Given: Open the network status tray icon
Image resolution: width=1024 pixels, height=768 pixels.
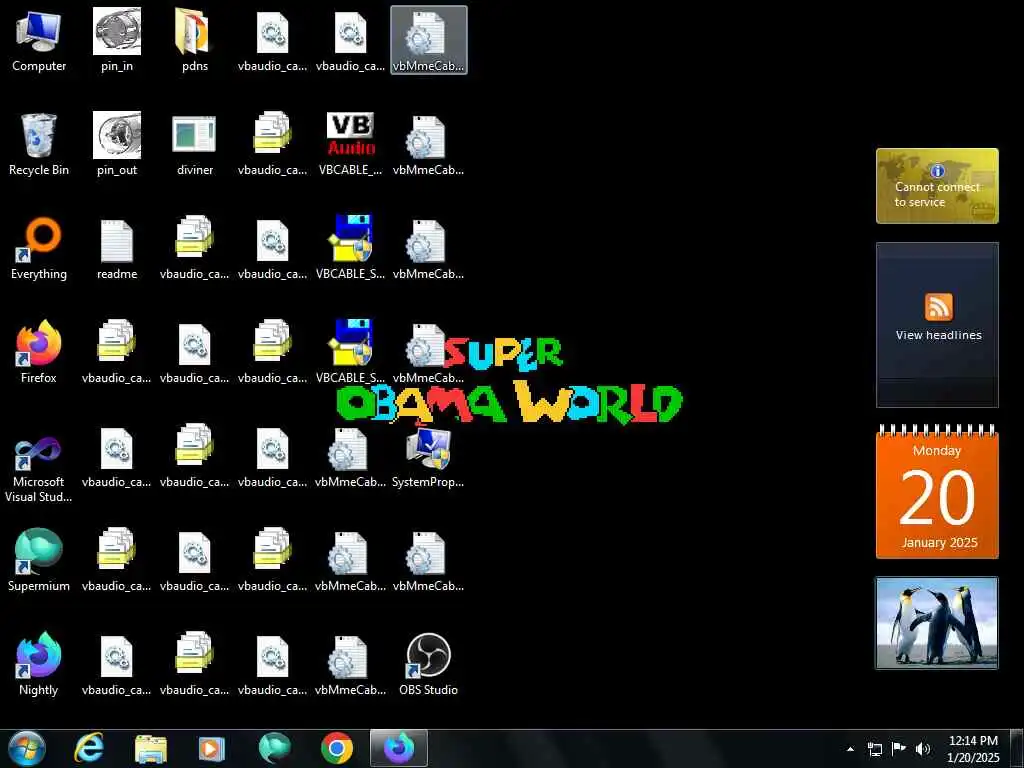Looking at the screenshot, I should pyautogui.click(x=875, y=749).
